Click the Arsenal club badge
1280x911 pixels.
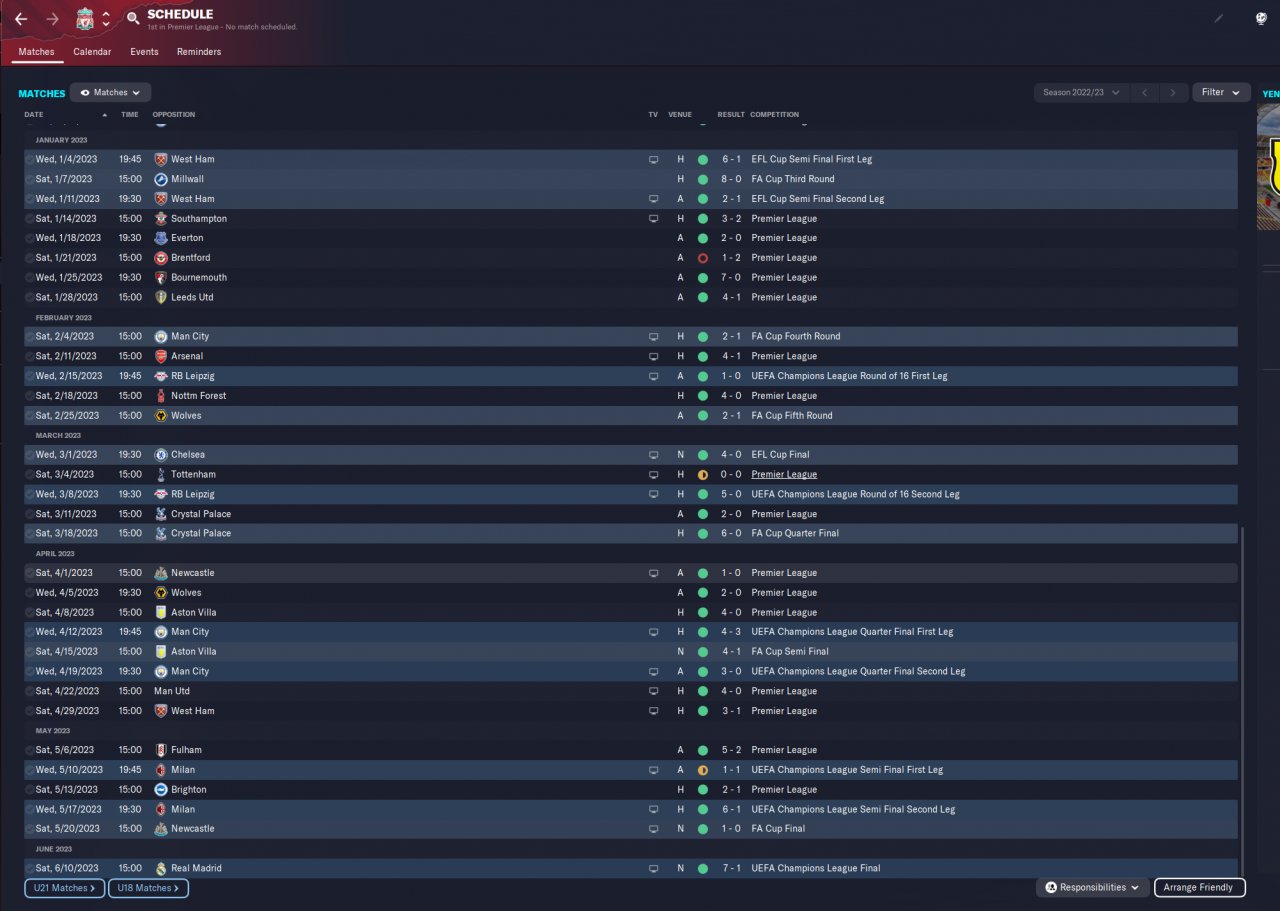[160, 356]
